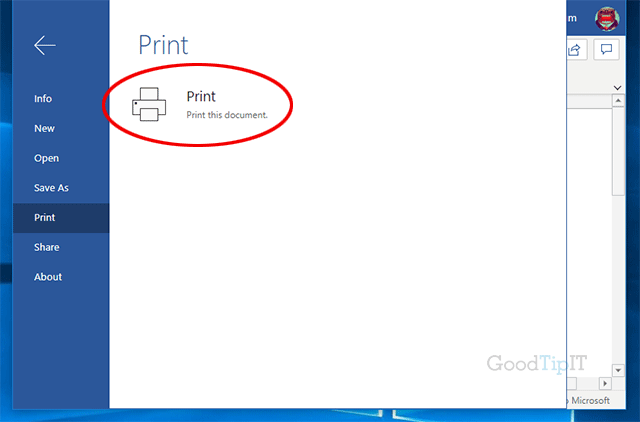Click the printer icon

click(x=149, y=104)
